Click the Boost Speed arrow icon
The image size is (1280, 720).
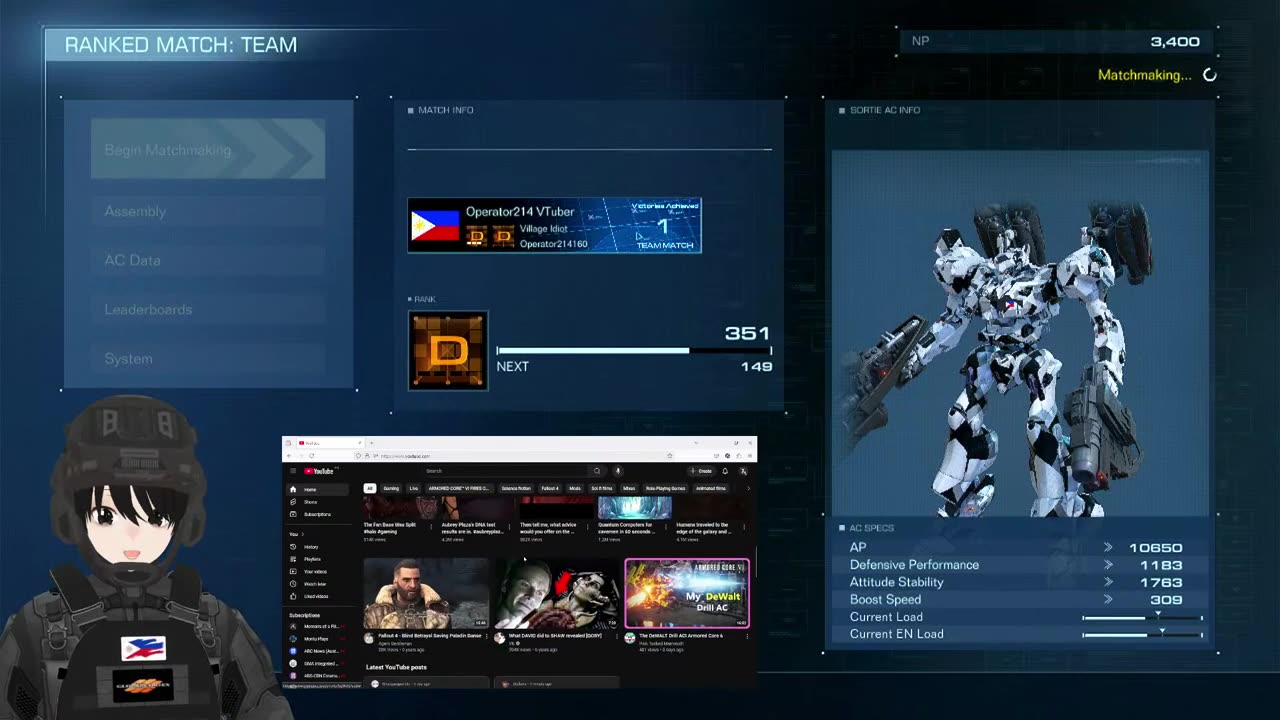coord(1108,599)
